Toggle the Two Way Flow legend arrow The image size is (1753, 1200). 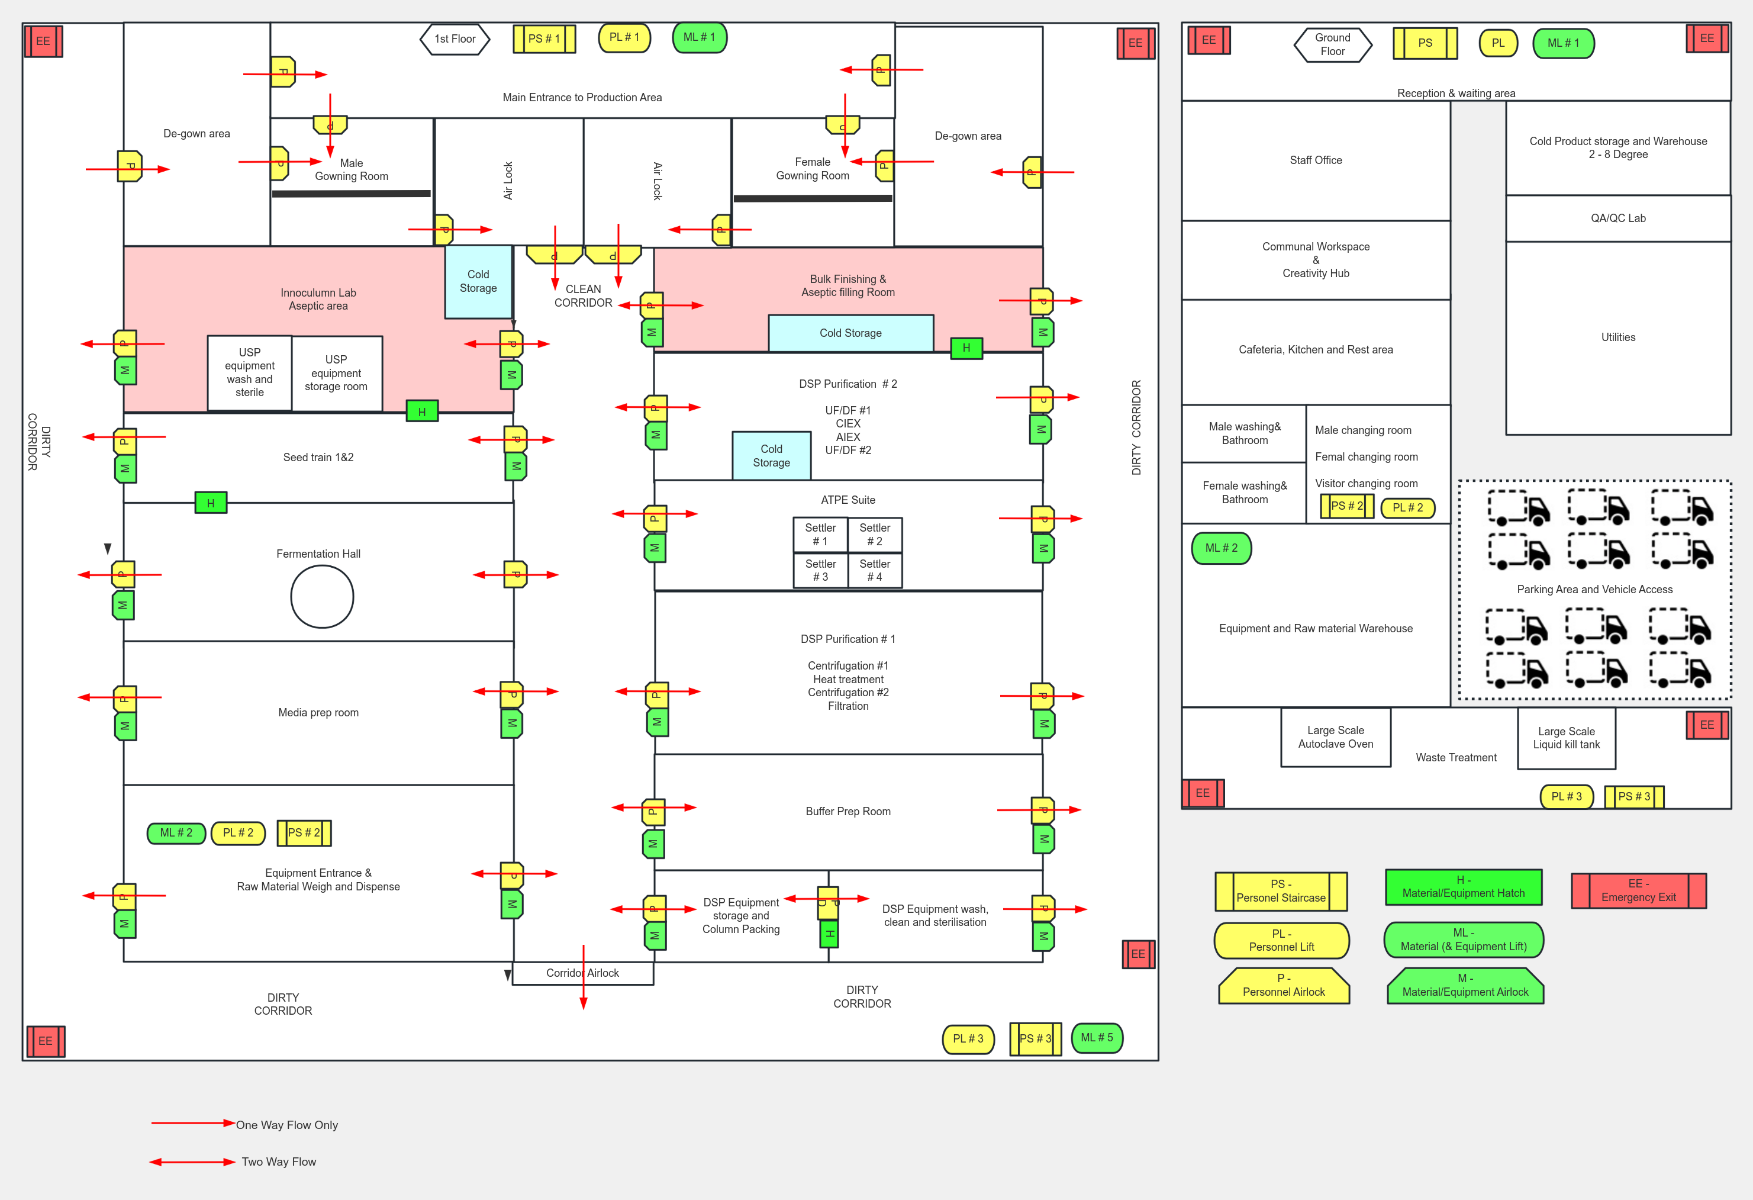[190, 1161]
